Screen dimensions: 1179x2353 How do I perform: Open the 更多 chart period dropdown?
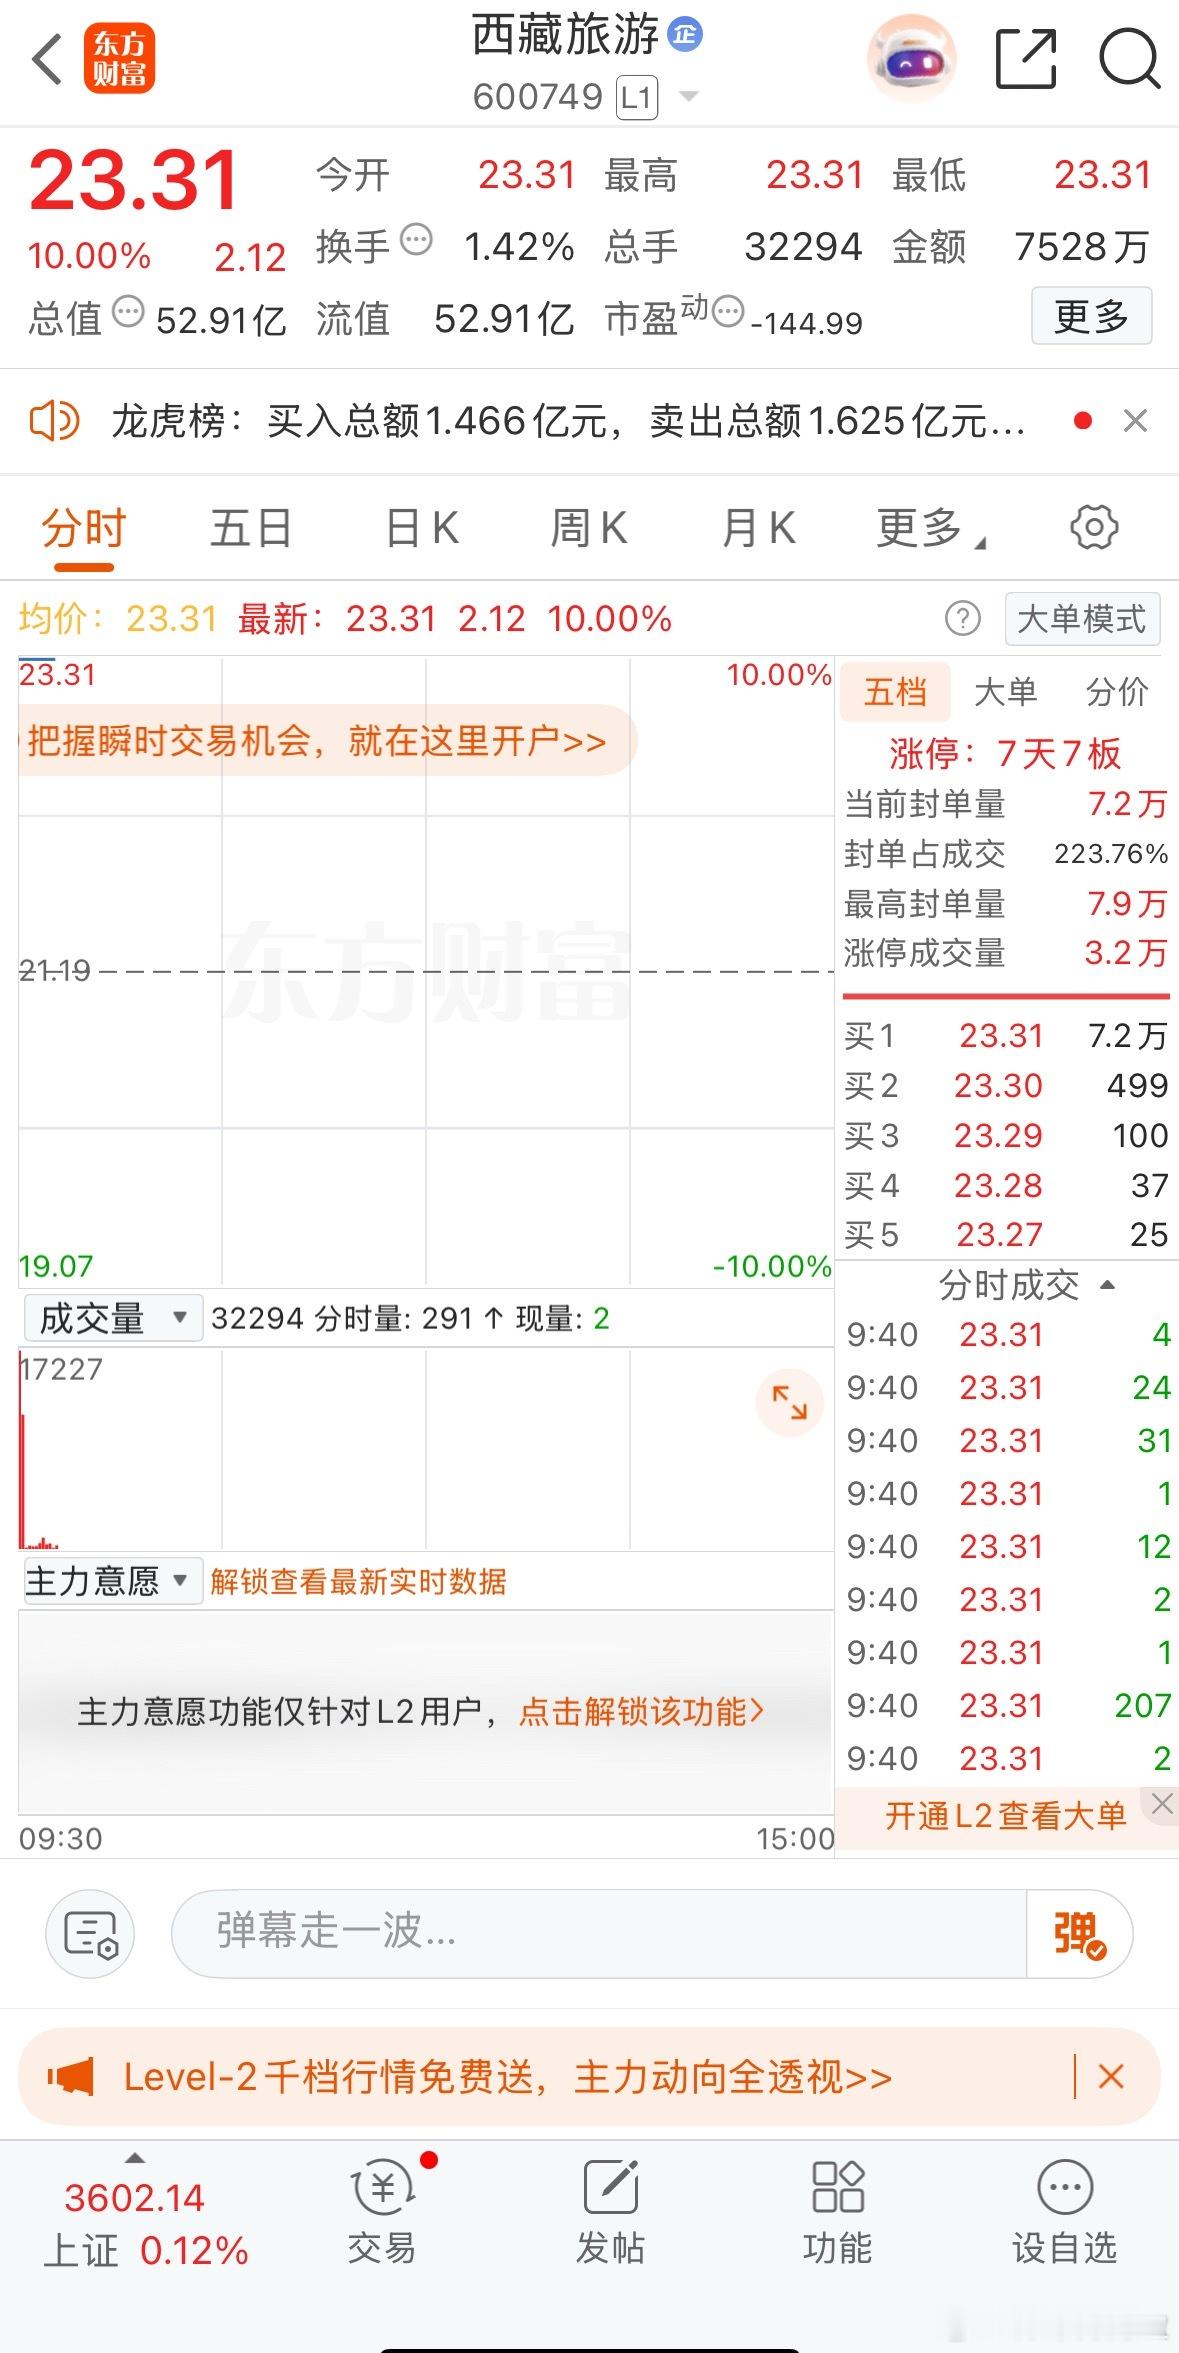931,528
